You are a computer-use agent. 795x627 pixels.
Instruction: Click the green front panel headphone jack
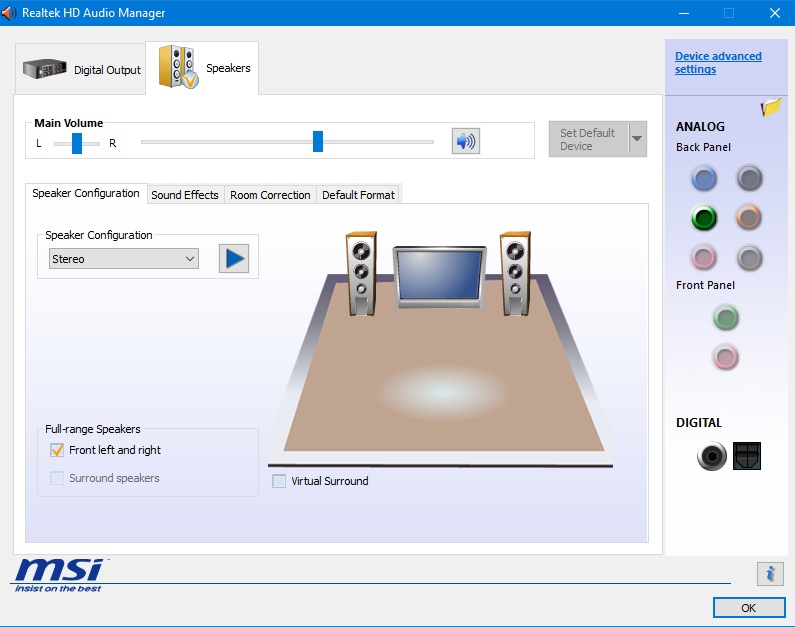point(726,318)
